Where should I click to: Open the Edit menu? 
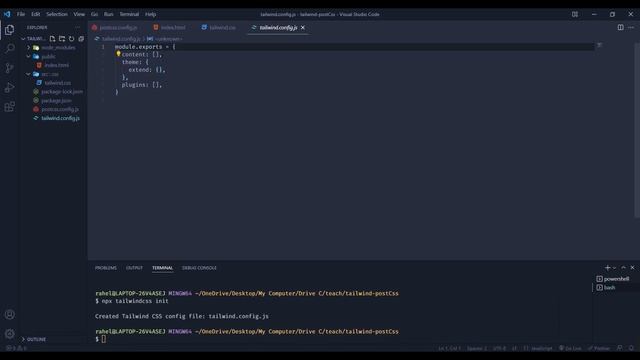click(x=36, y=14)
